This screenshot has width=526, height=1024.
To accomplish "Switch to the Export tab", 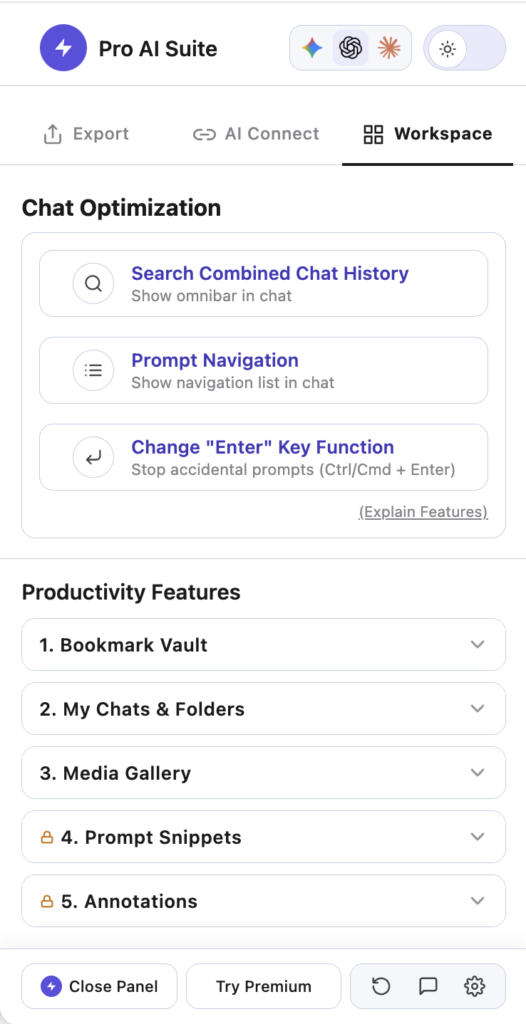I will [86, 135].
